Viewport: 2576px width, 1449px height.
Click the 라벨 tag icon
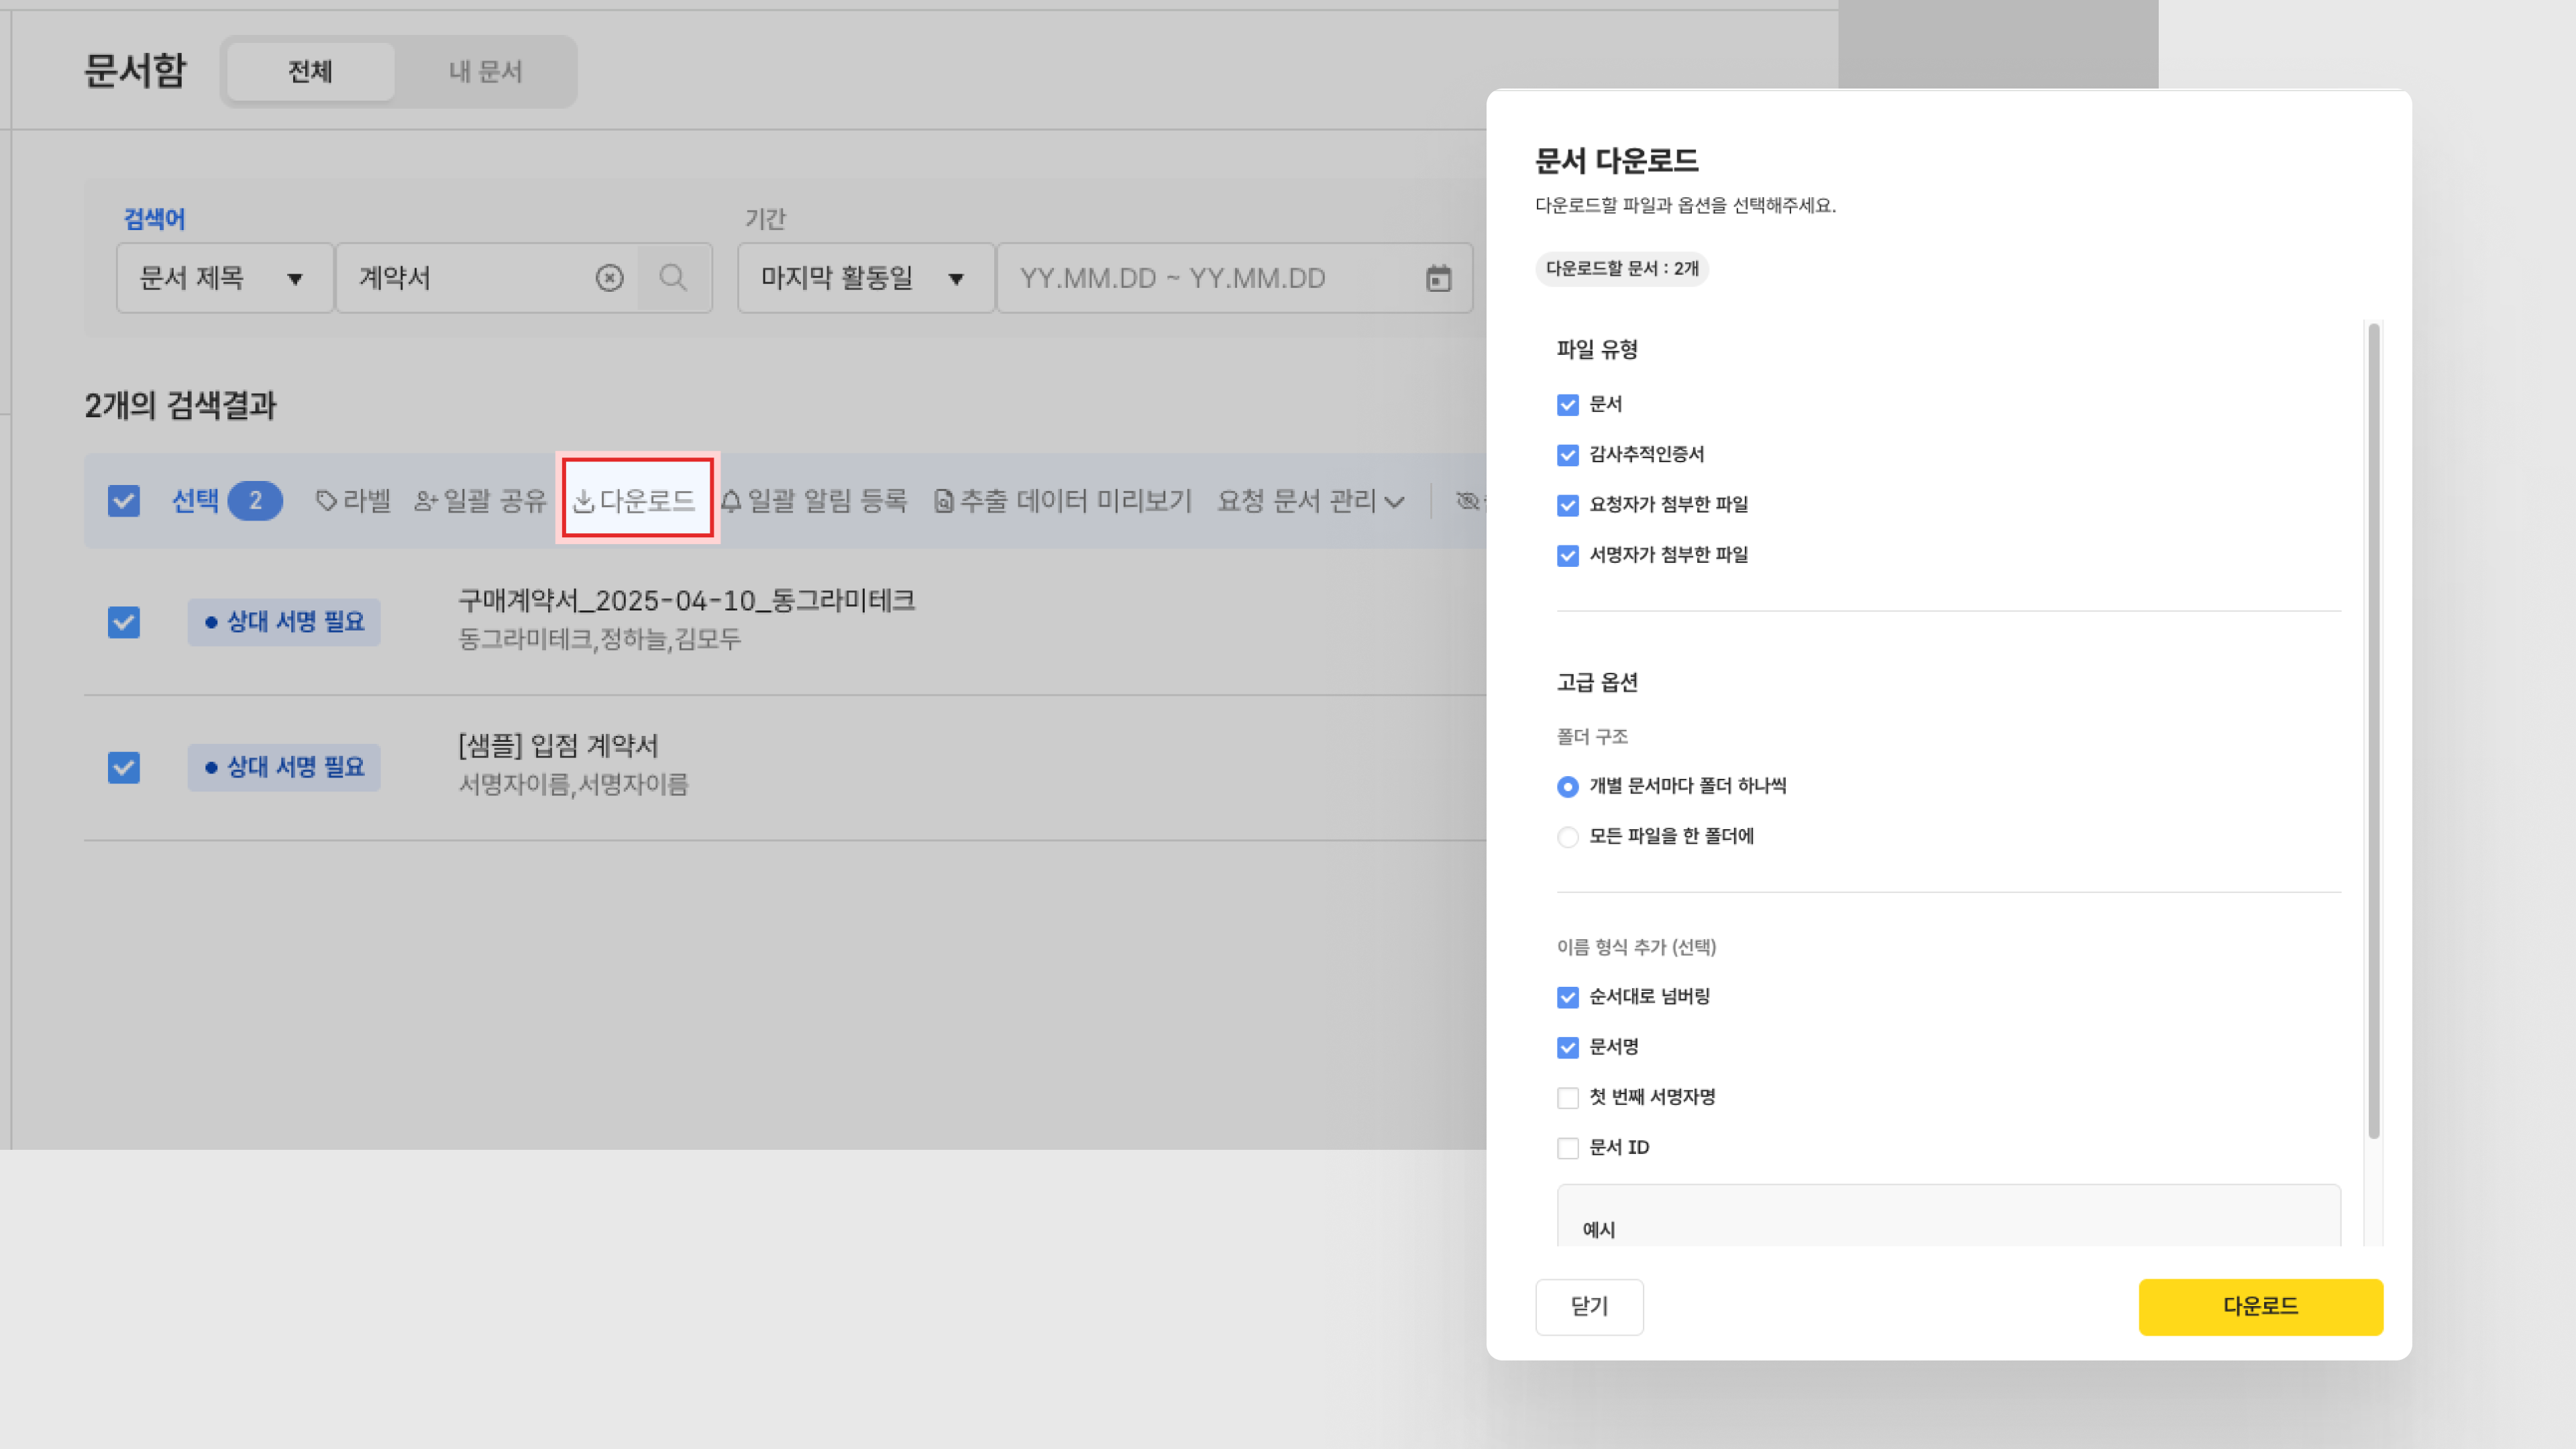[326, 501]
